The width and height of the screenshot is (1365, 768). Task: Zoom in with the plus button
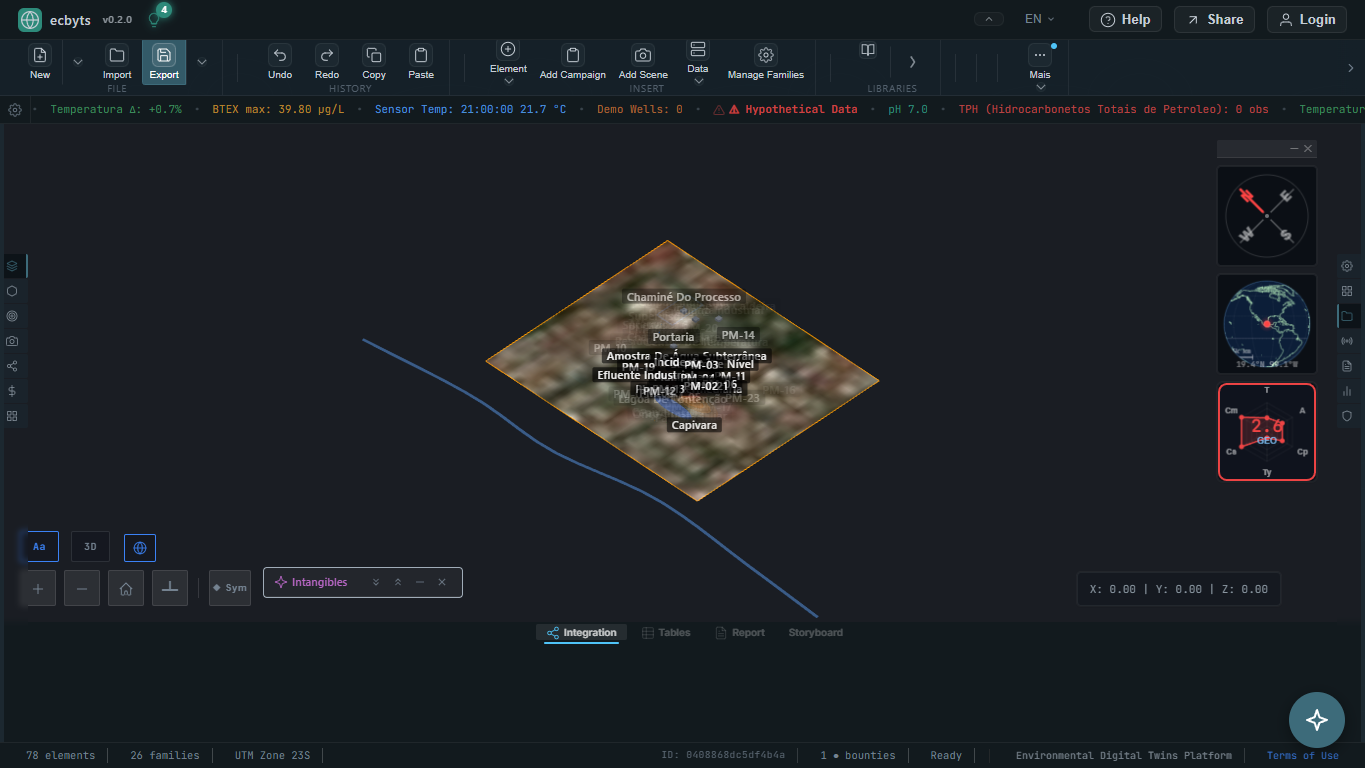pyautogui.click(x=38, y=588)
